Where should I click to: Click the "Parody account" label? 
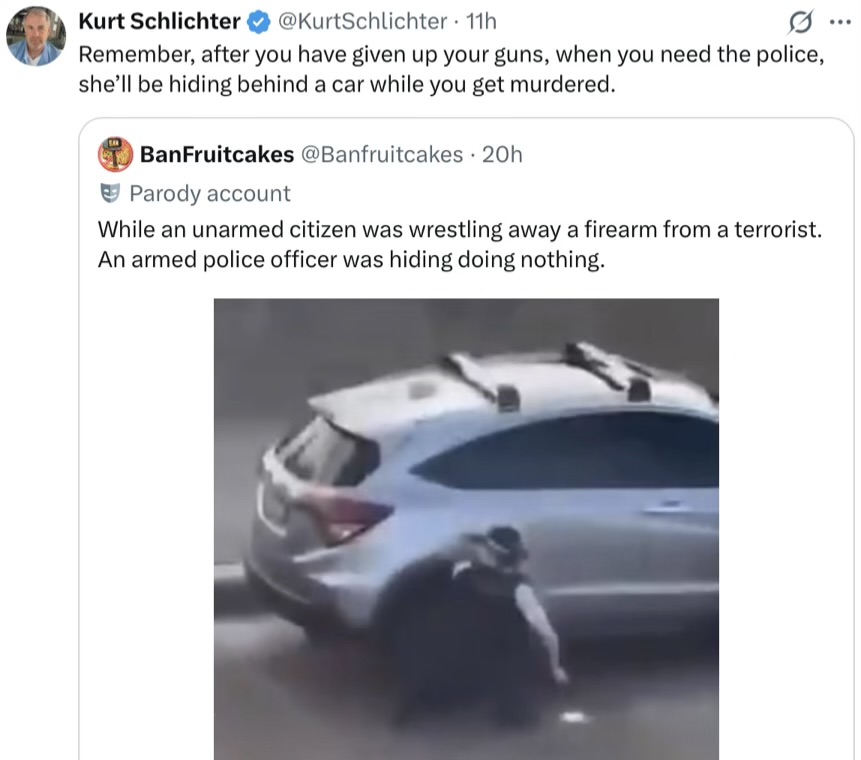pos(209,193)
